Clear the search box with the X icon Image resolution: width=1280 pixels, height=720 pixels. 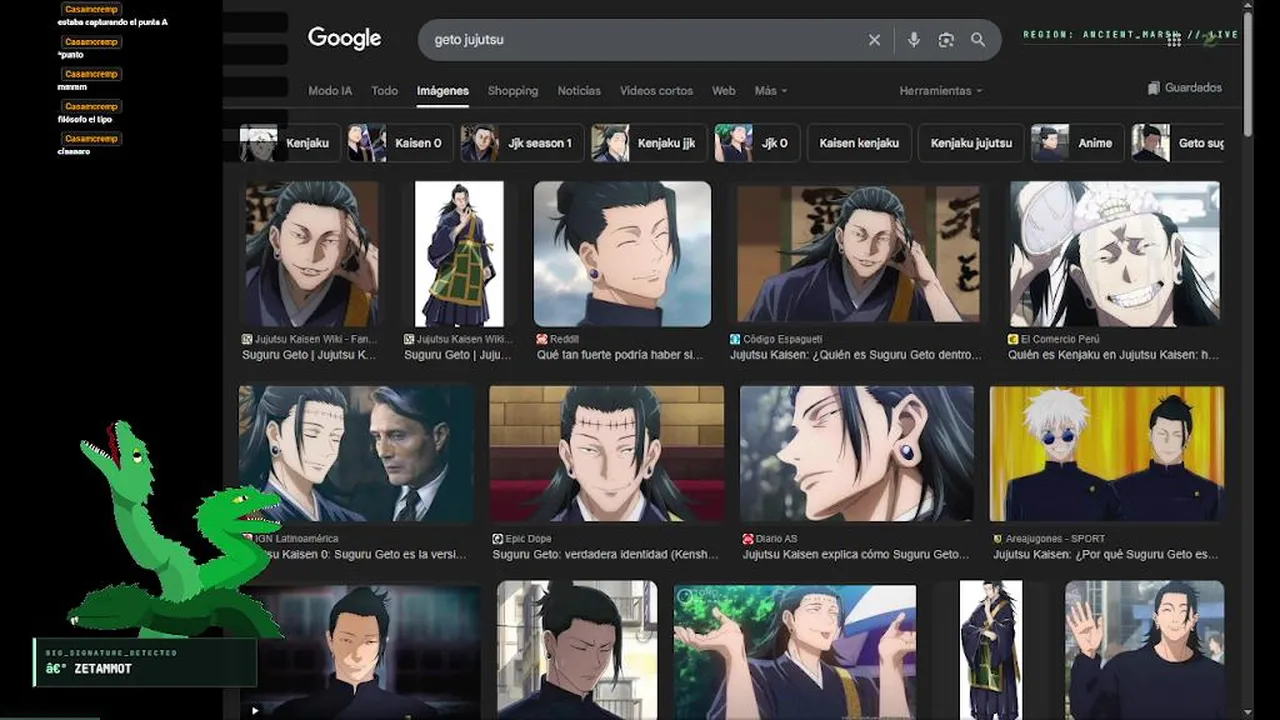(x=874, y=40)
